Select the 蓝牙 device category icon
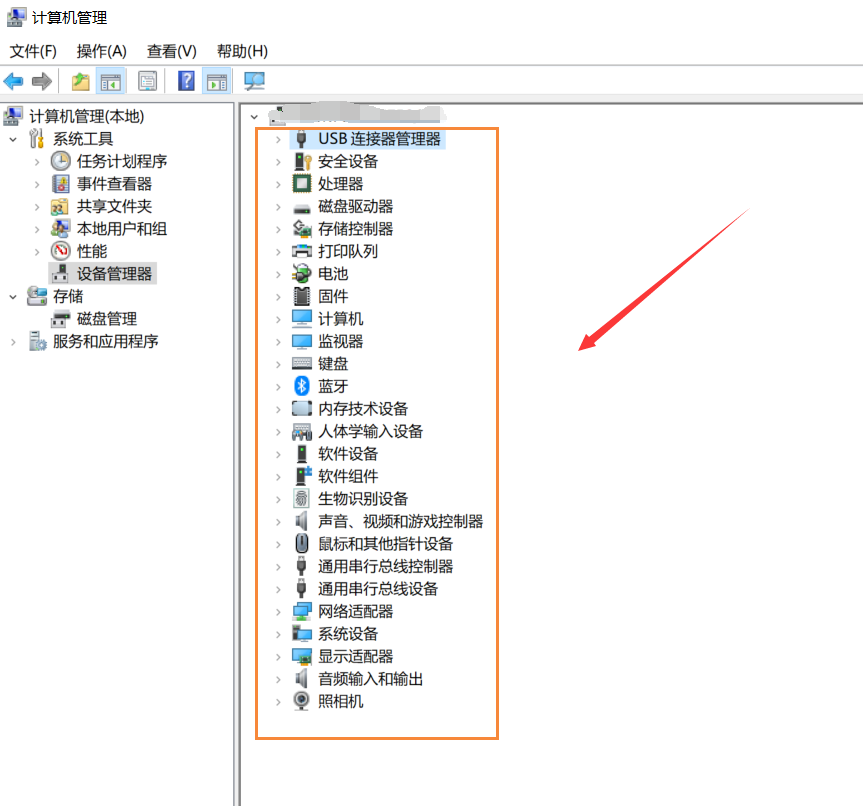 coord(302,386)
